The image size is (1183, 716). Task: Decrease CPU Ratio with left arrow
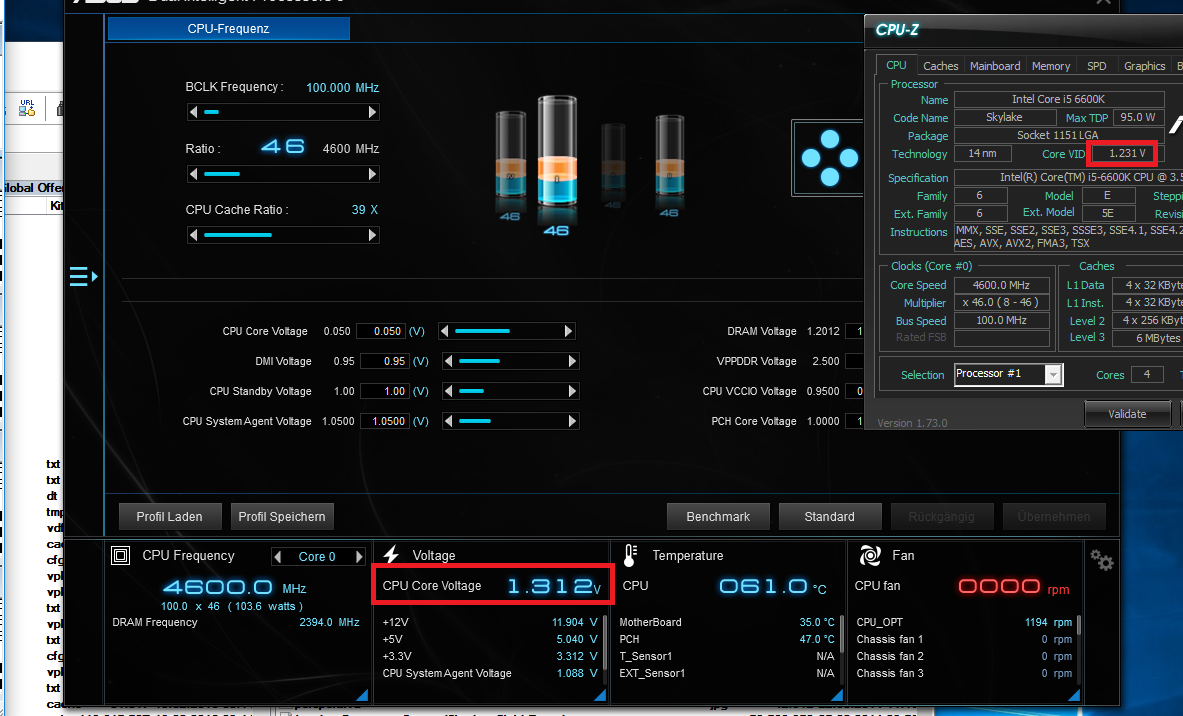[194, 174]
